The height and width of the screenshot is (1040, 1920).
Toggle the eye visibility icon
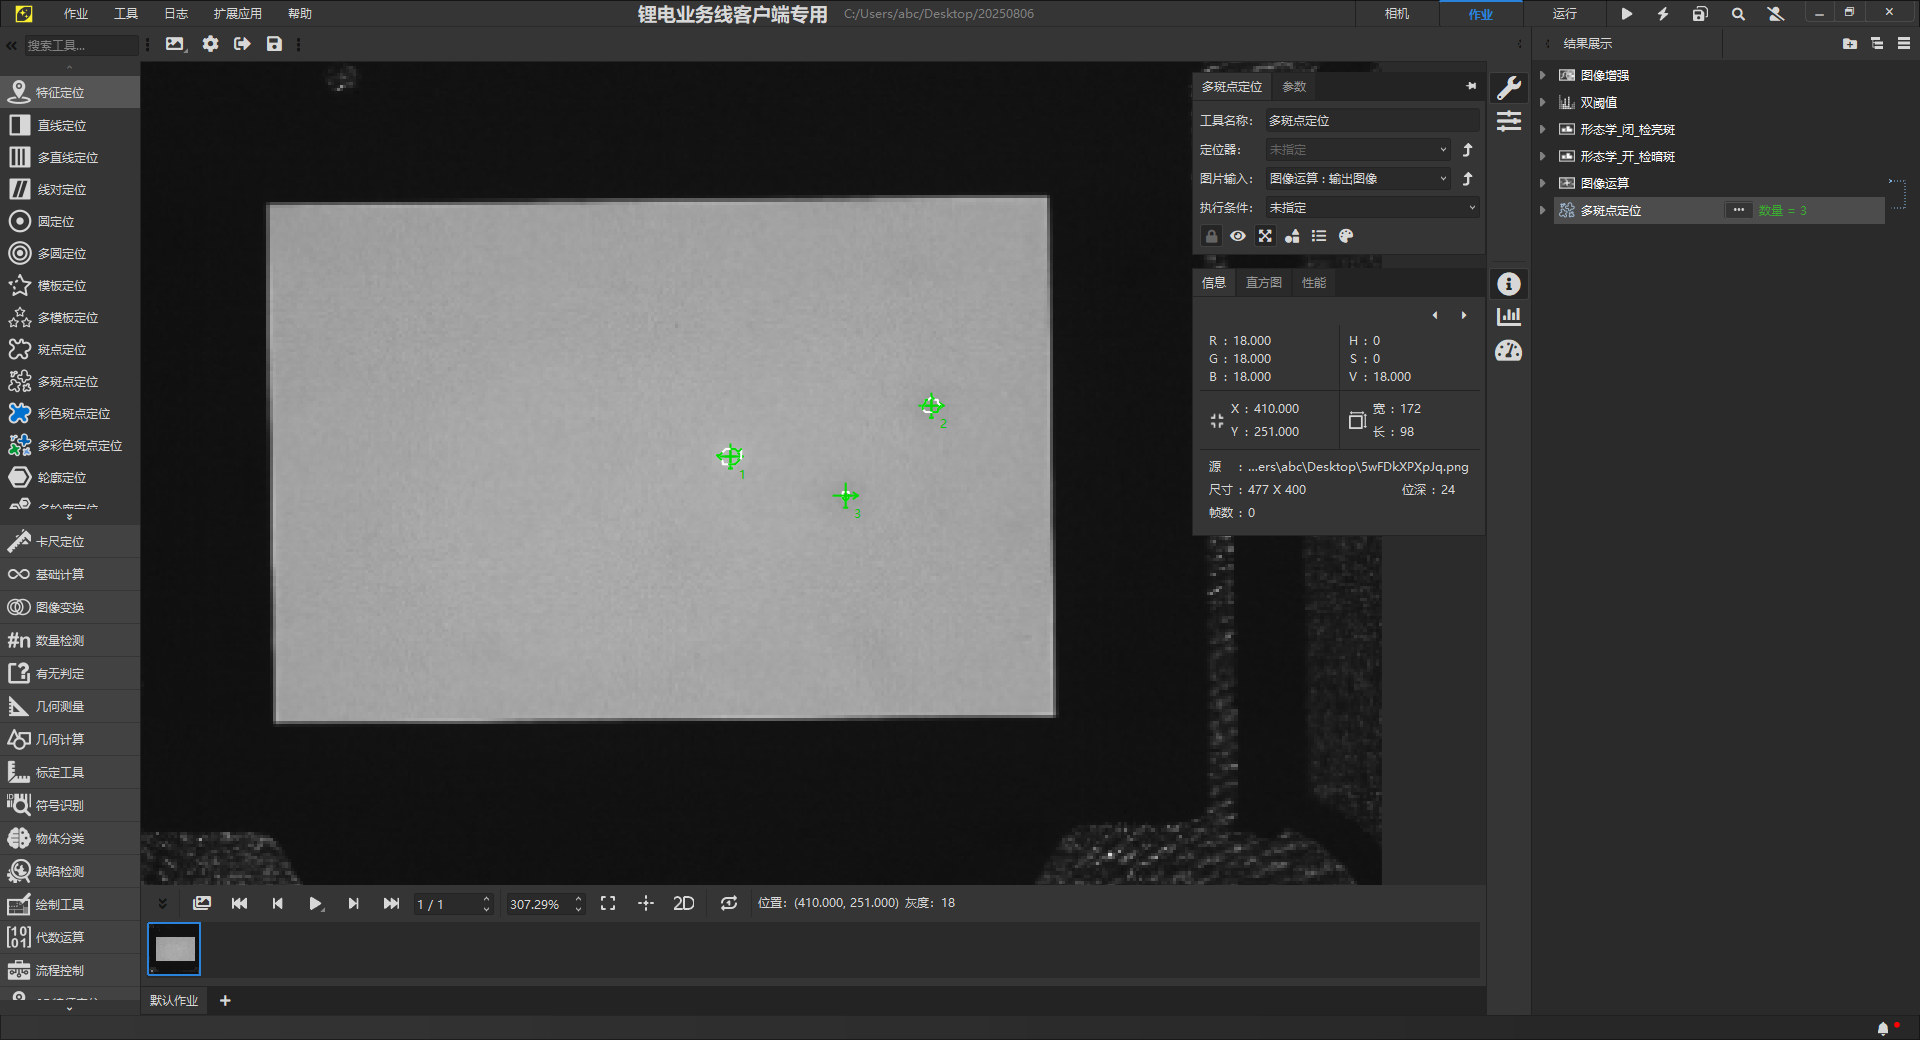tap(1238, 236)
